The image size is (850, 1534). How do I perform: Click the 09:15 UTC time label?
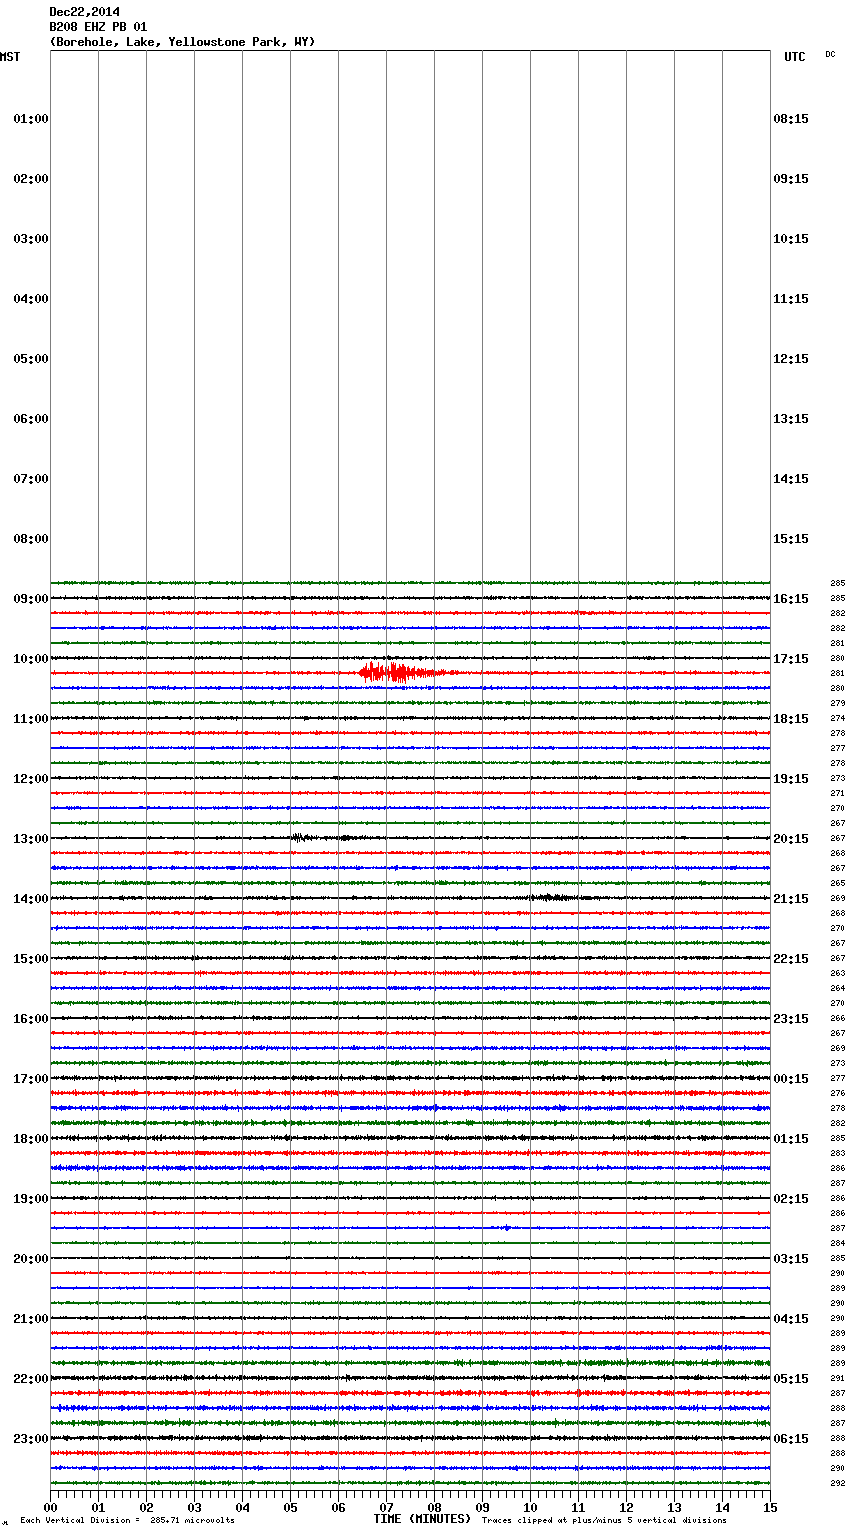click(791, 179)
